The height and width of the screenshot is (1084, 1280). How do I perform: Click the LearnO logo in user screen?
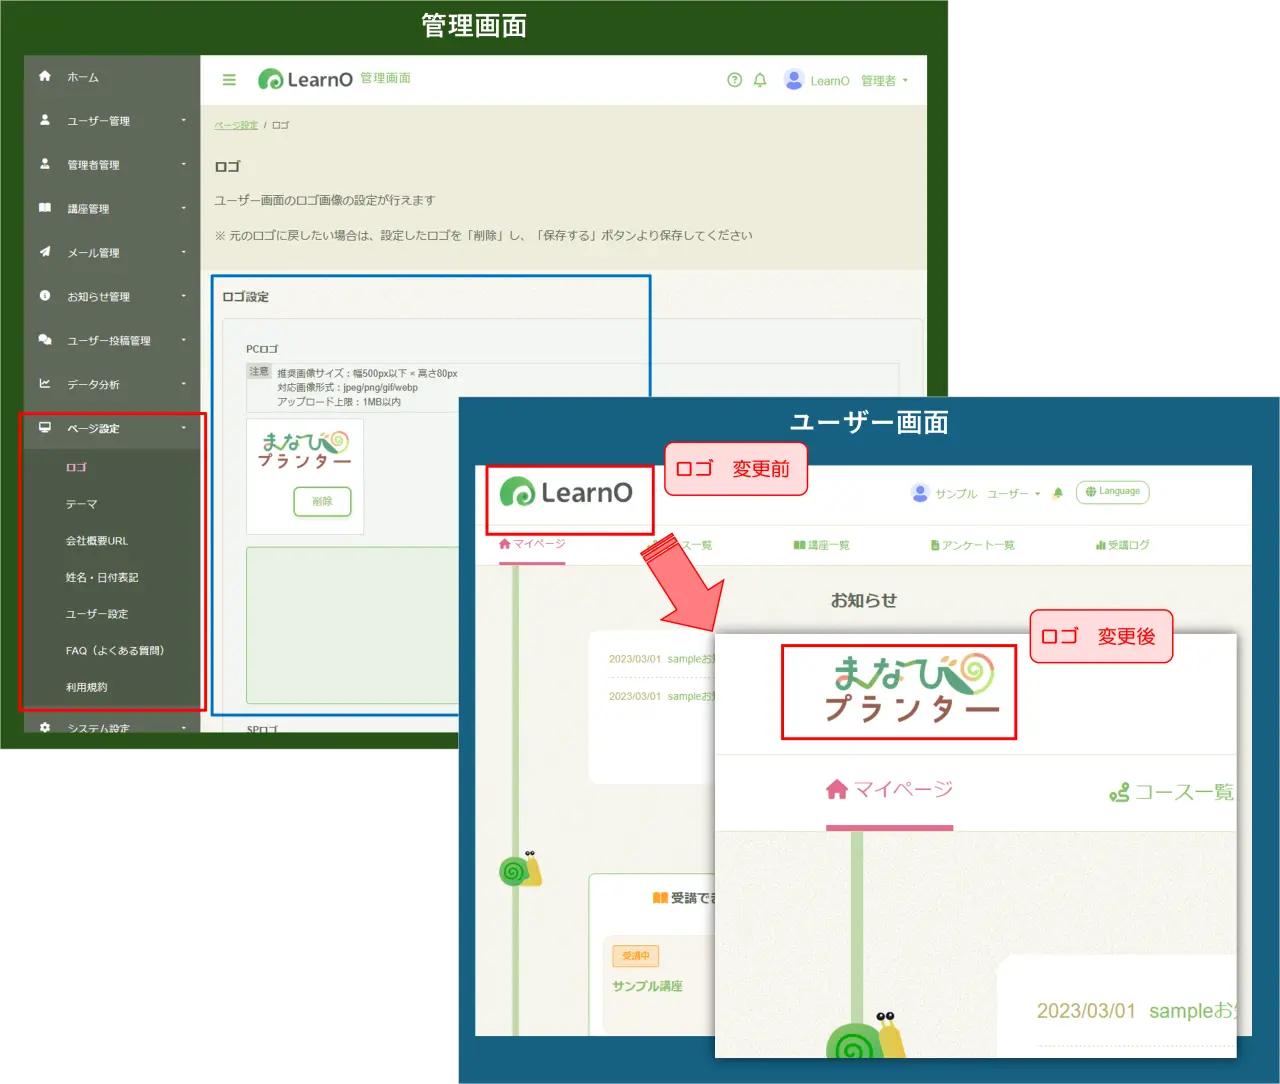pos(566,492)
